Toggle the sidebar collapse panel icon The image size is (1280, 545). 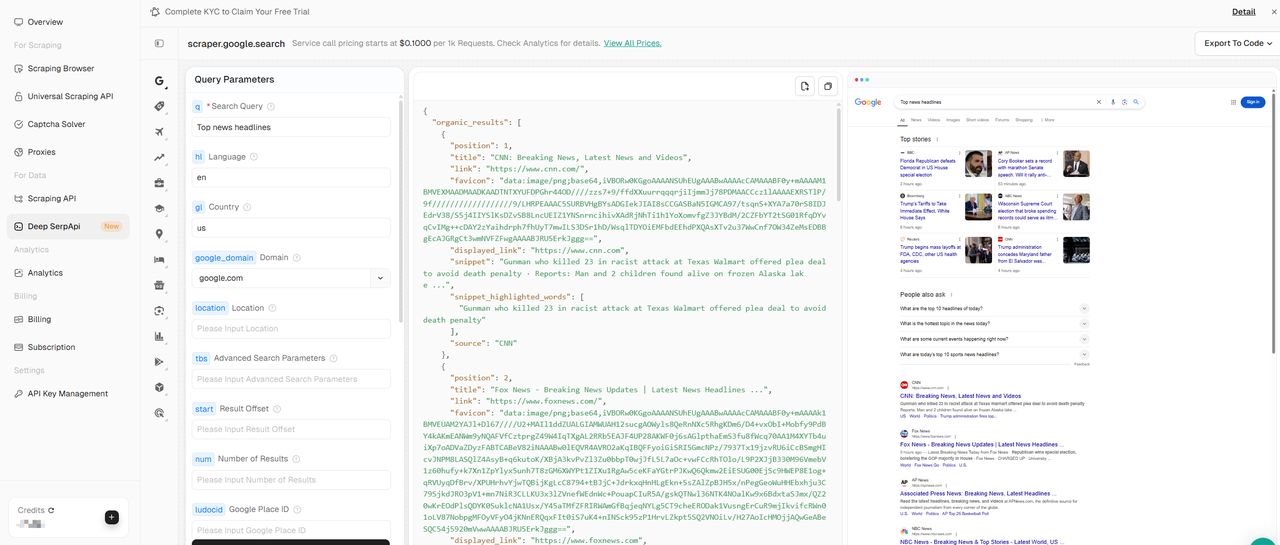click(159, 44)
